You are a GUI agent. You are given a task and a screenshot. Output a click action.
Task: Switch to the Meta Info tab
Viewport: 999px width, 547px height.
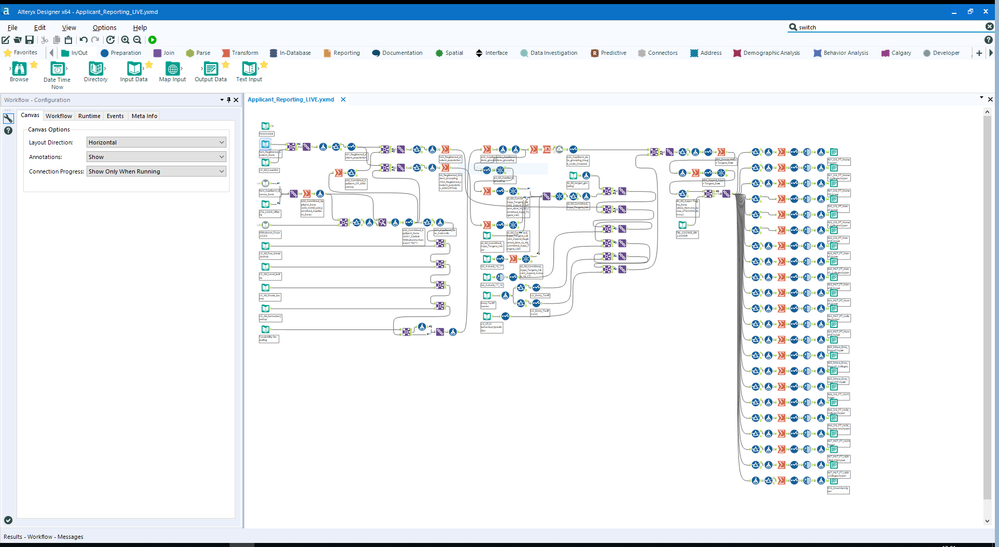144,116
